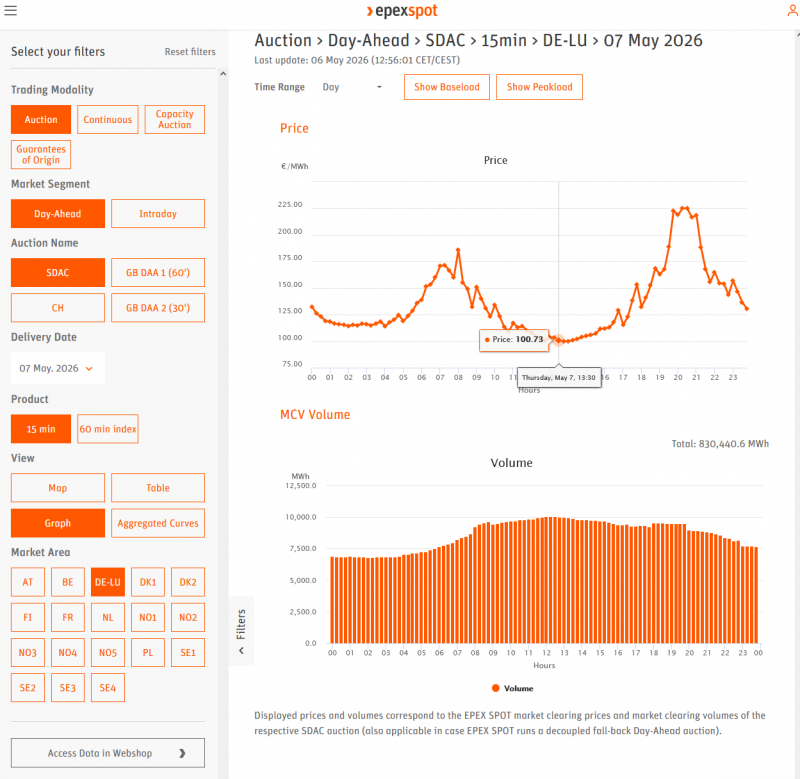Select DK2 market area
This screenshot has height=779, width=800.
188,582
